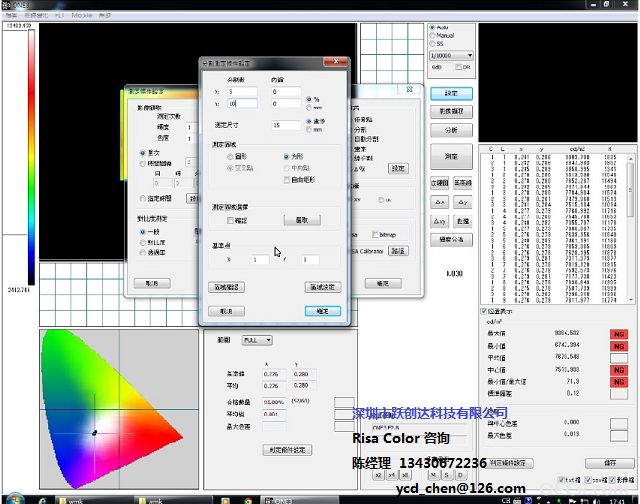Click the area confirm button at dialog bottom-left
Viewport: 640px width, 504px height.
227,287
